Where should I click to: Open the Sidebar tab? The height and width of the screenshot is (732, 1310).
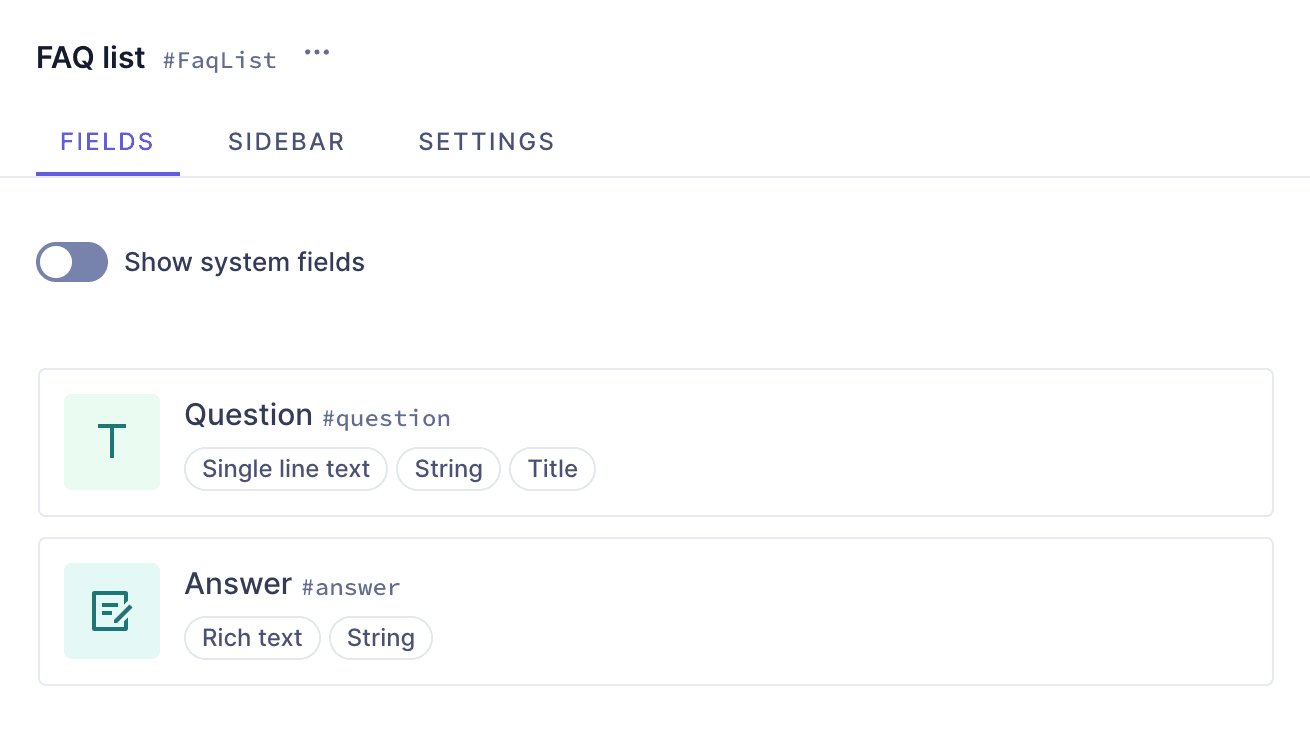[x=286, y=142]
